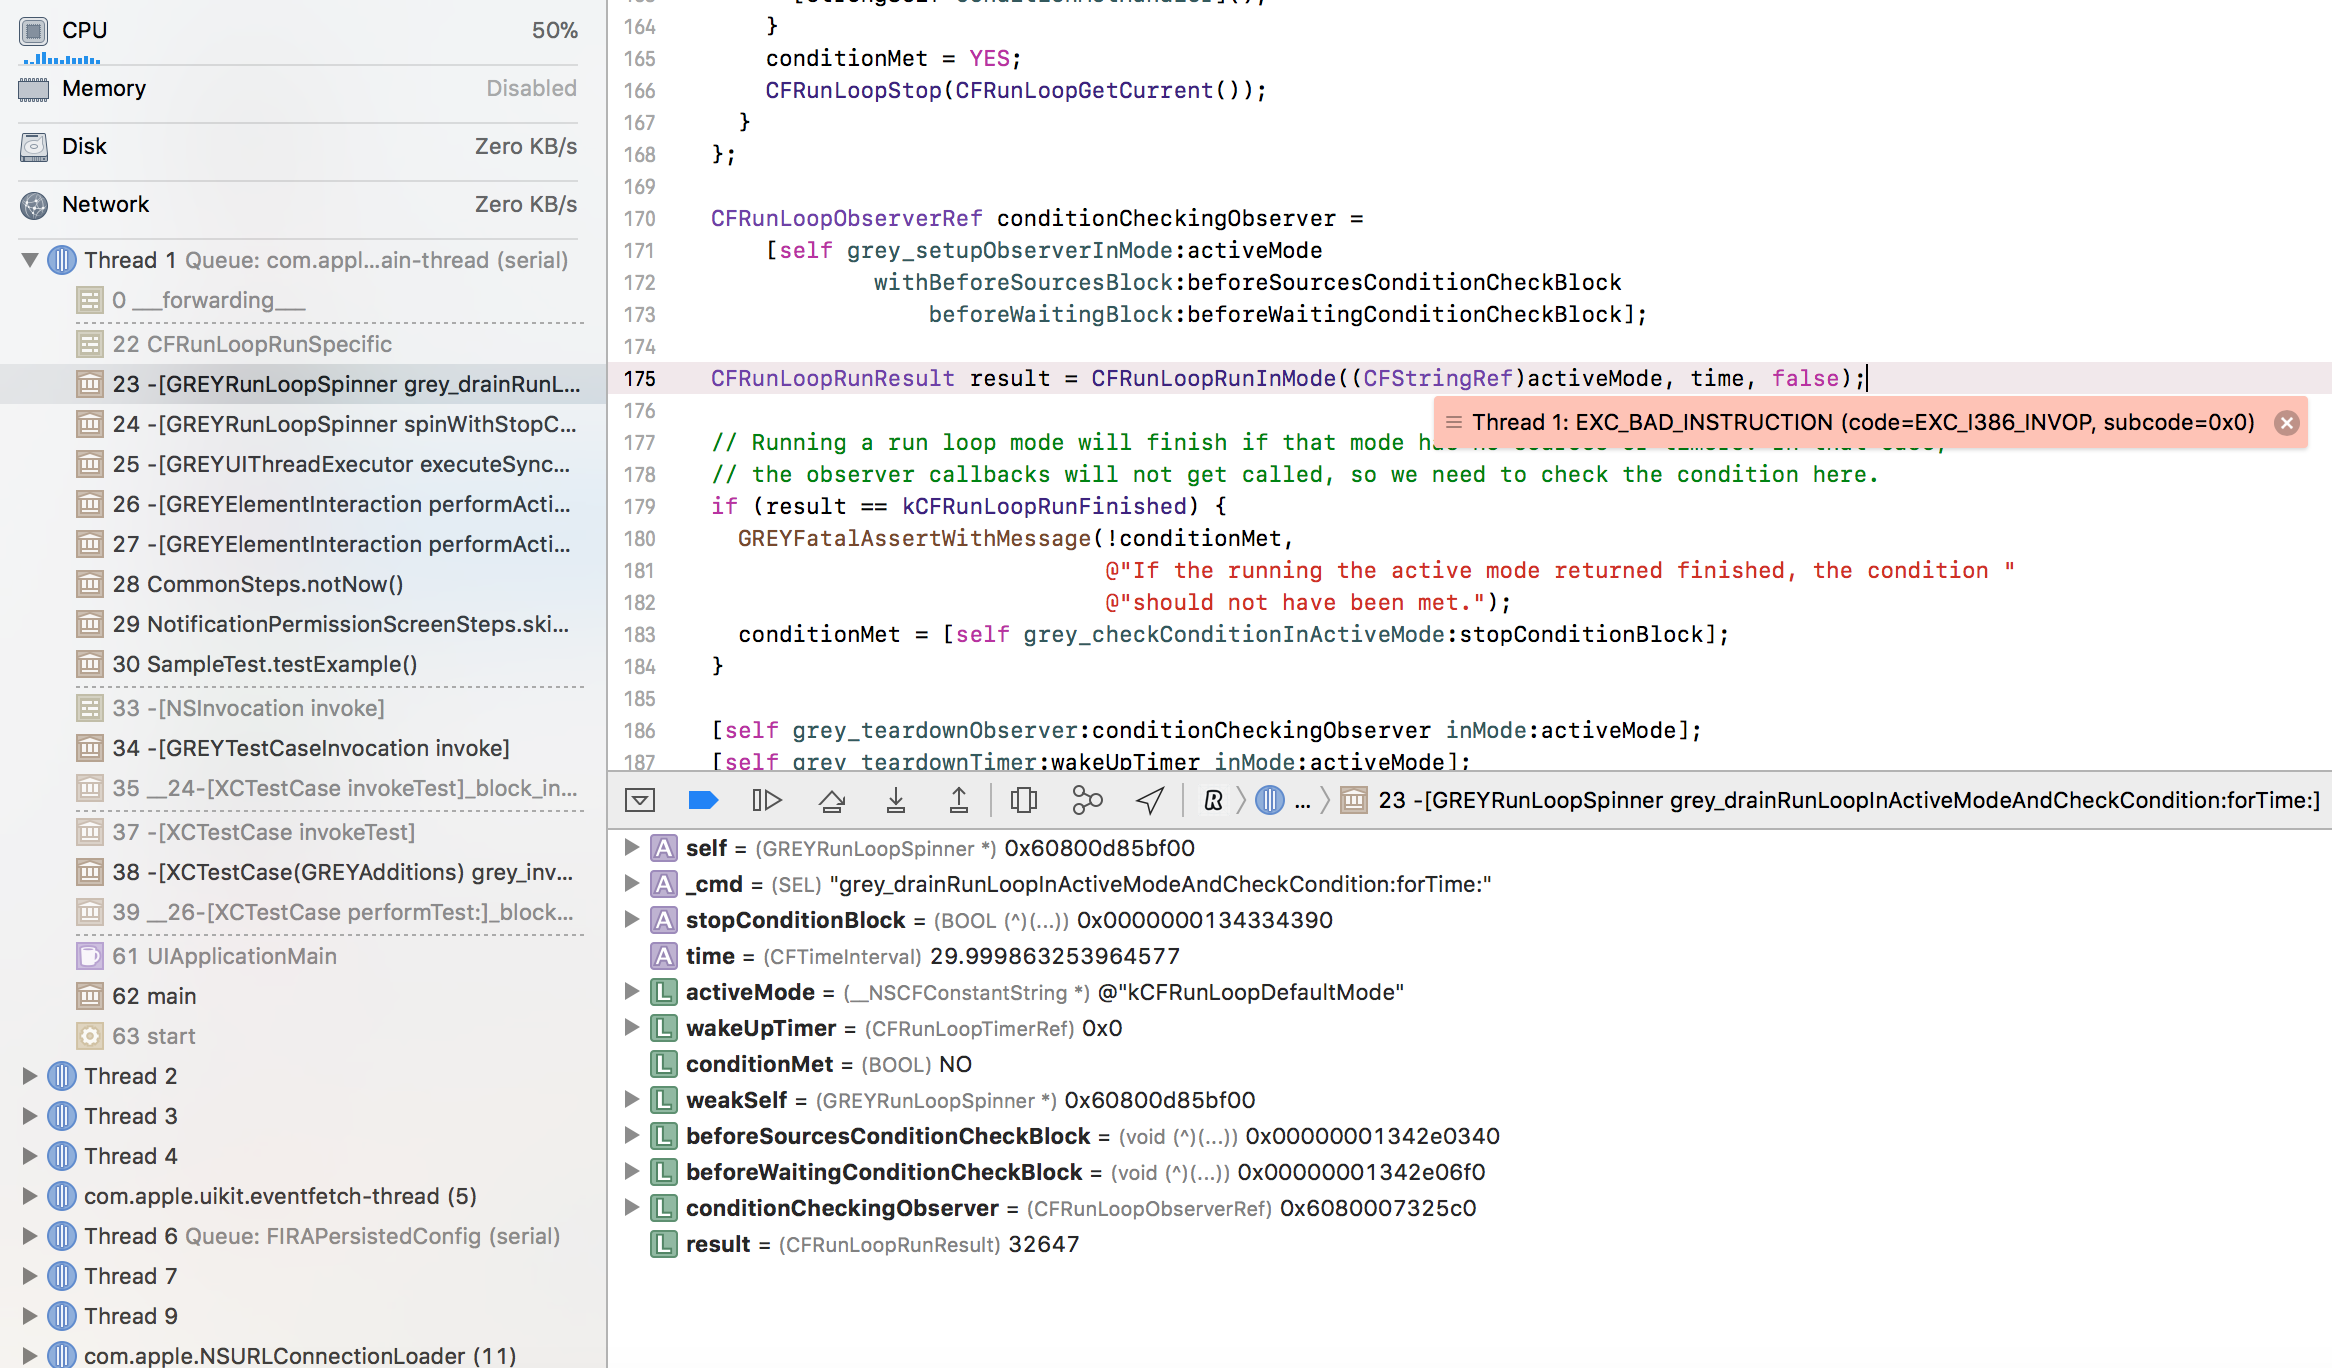Screen dimensions: 2332x1368
Task: Select frame 34 GREYTestCaseInvocation invoke
Action: 303,748
